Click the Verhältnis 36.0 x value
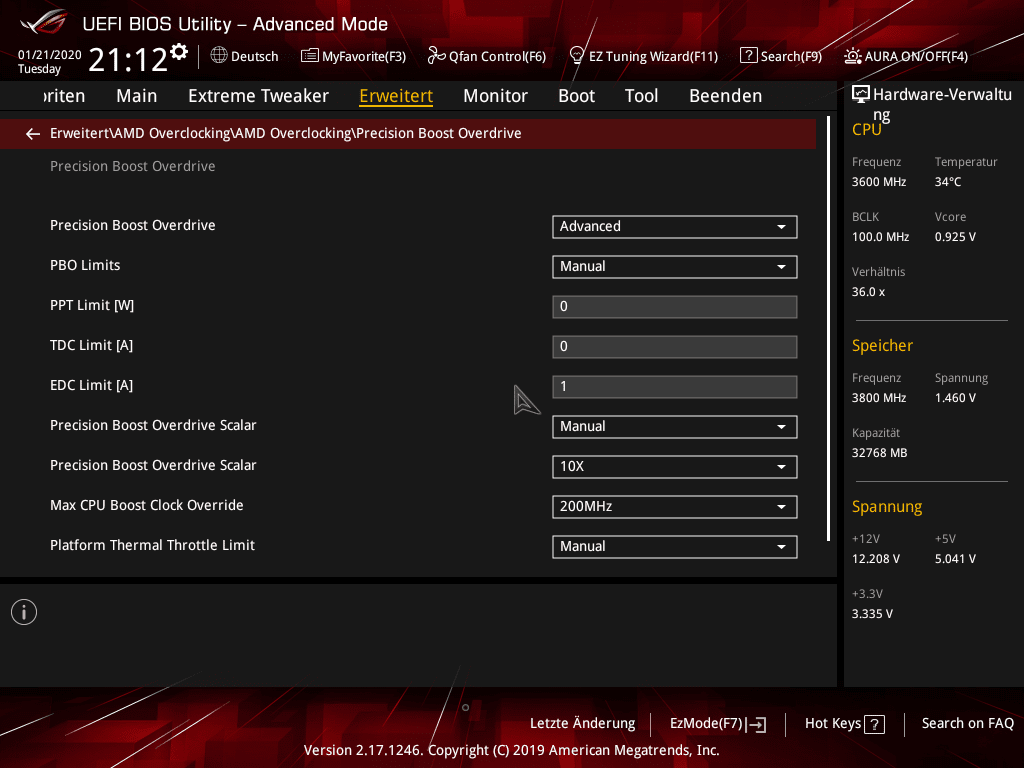Viewport: 1024px width, 768px height. coord(868,292)
